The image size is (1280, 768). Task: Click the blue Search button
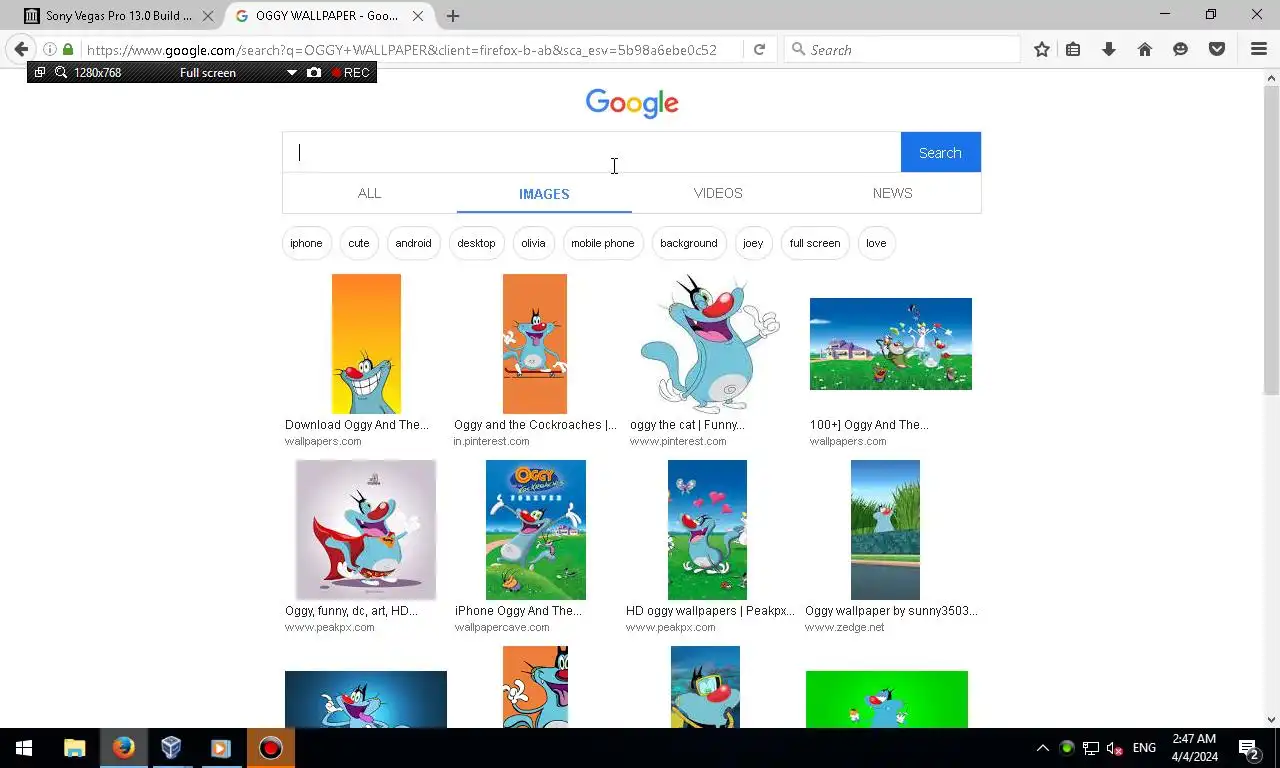pos(940,152)
